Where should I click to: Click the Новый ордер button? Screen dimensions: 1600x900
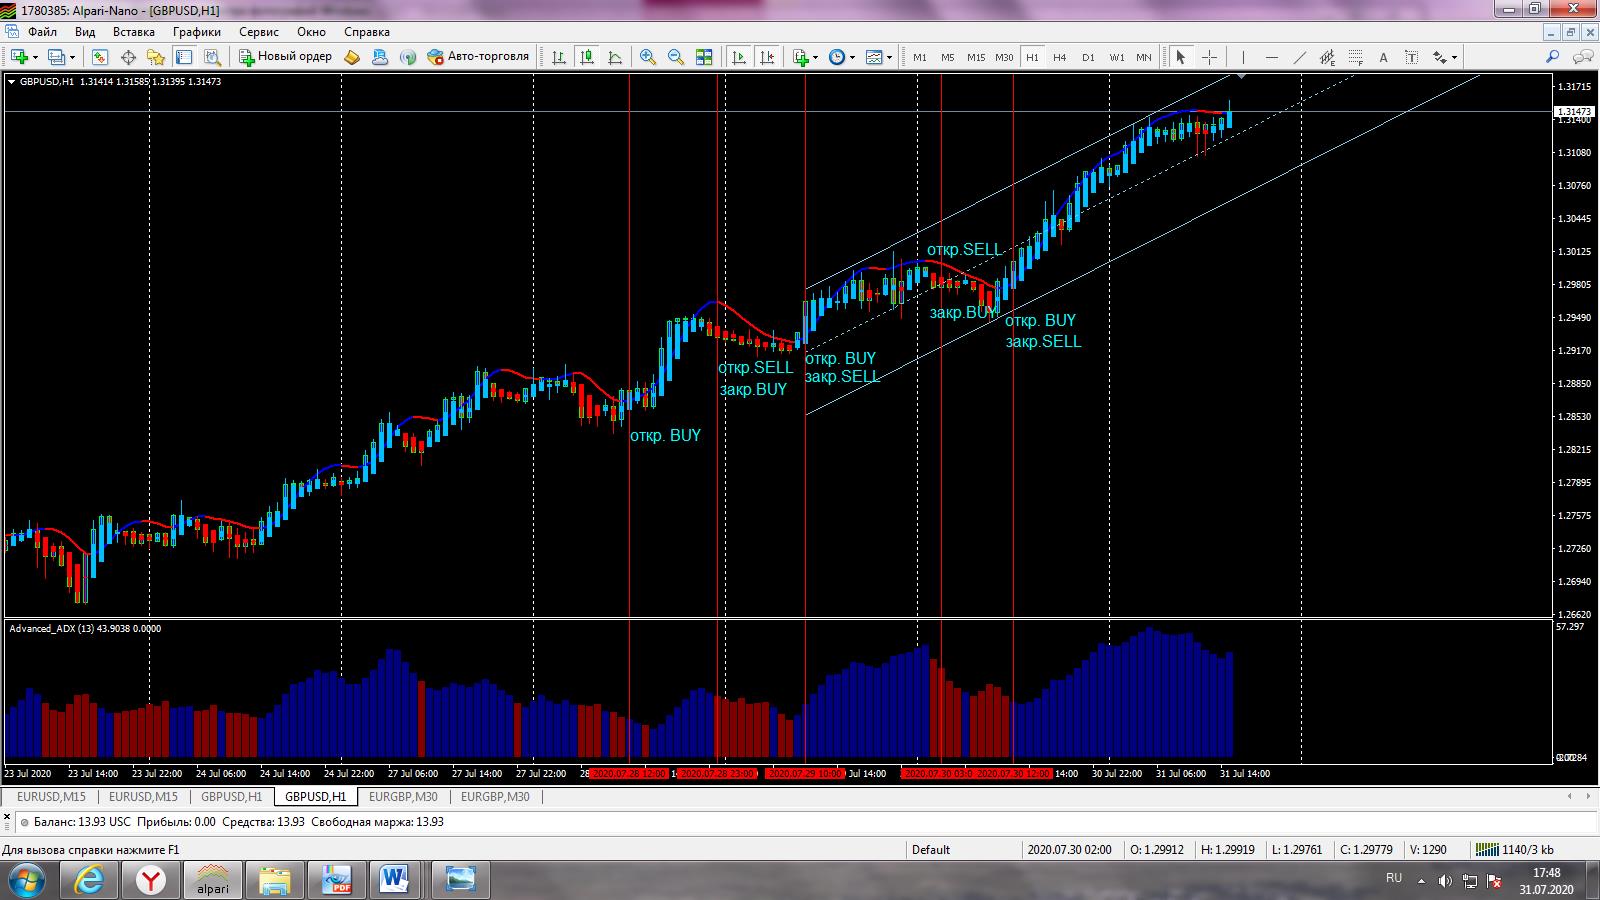(285, 57)
